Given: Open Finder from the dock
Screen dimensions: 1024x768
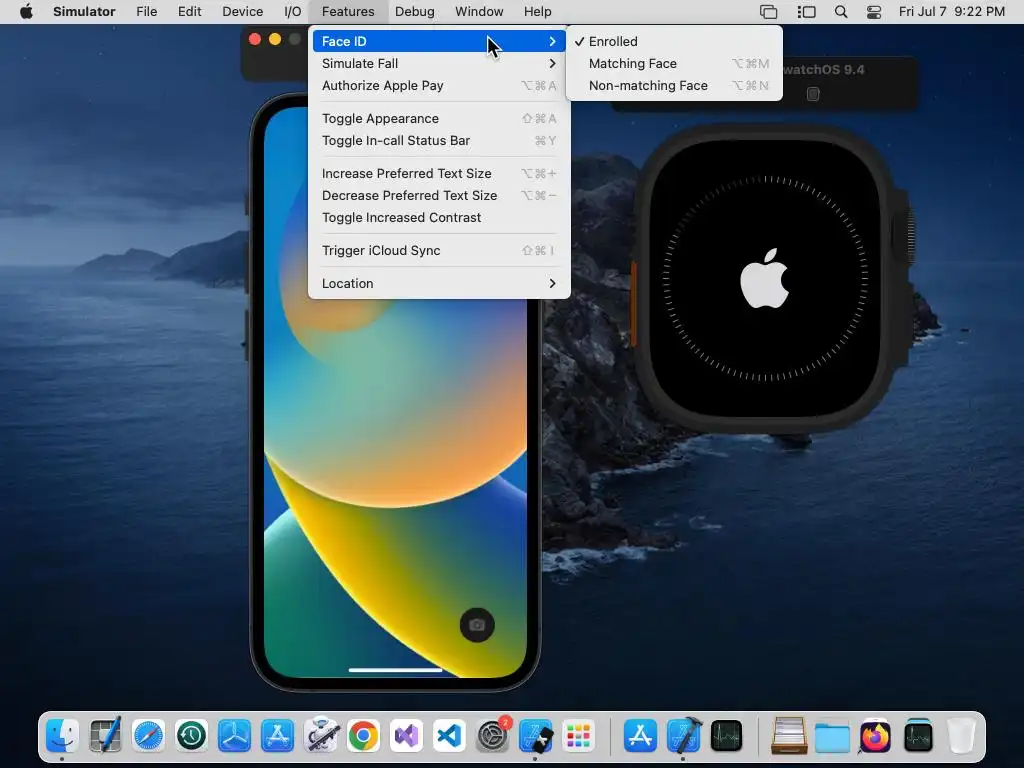Looking at the screenshot, I should click(63, 736).
